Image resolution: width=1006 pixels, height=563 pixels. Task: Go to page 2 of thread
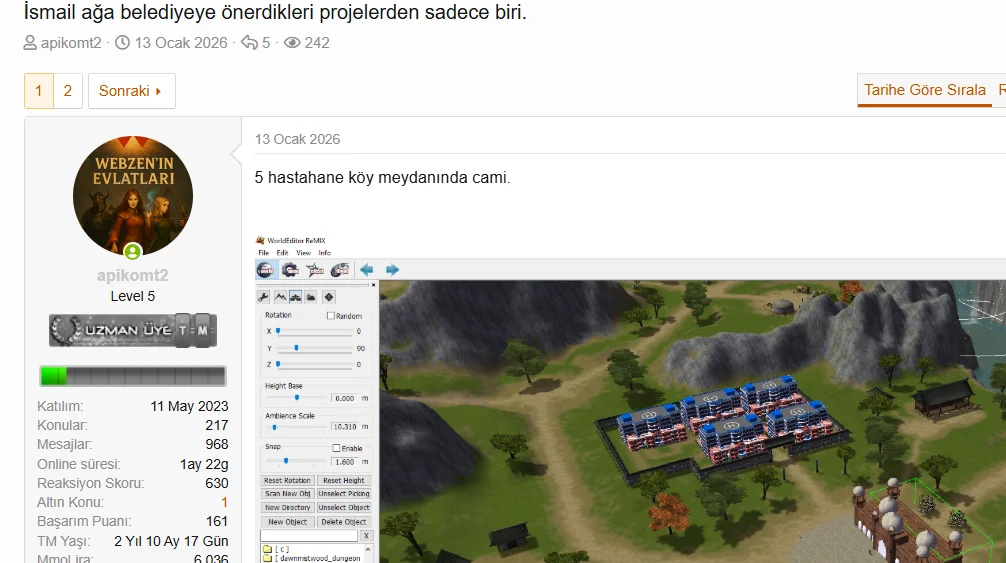67,91
